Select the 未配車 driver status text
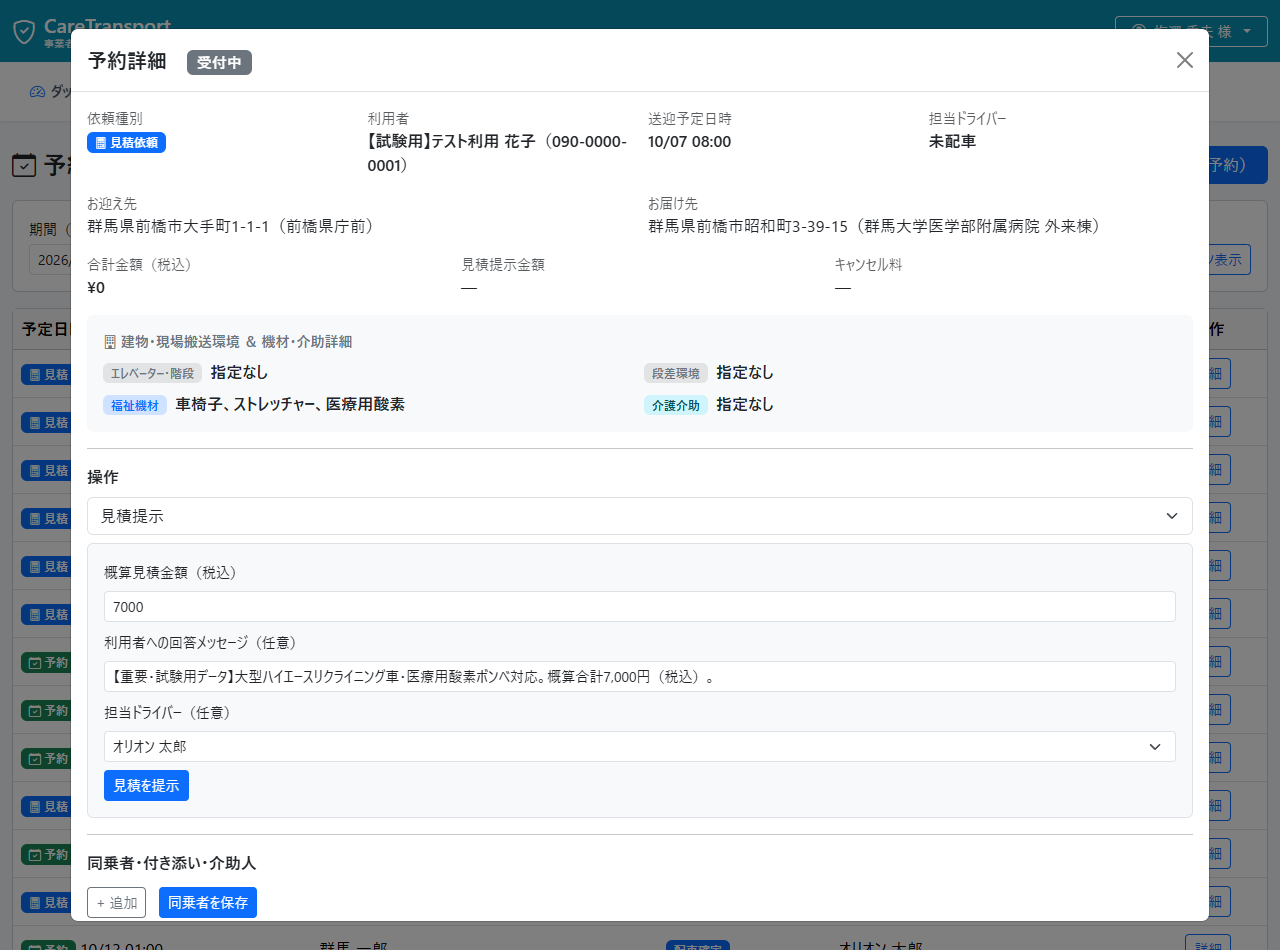1280x950 pixels. pyautogui.click(x=953, y=142)
